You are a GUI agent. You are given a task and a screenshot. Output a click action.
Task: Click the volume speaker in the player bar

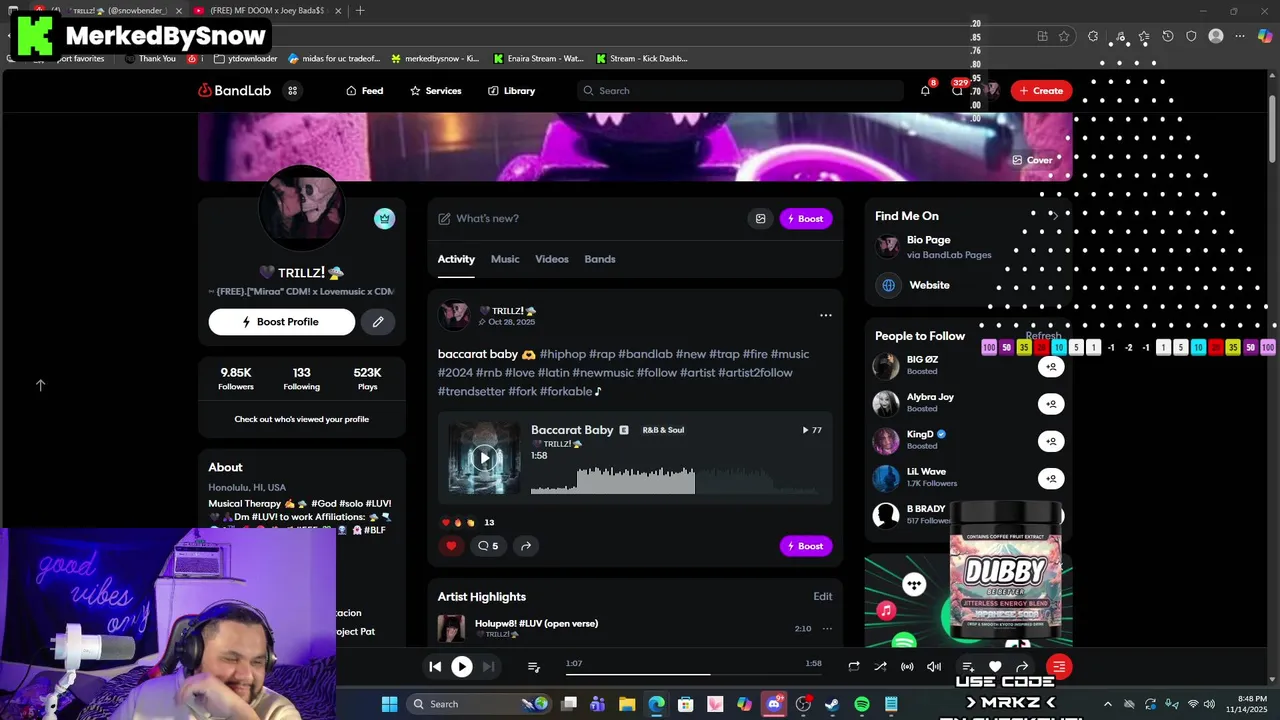tap(934, 667)
